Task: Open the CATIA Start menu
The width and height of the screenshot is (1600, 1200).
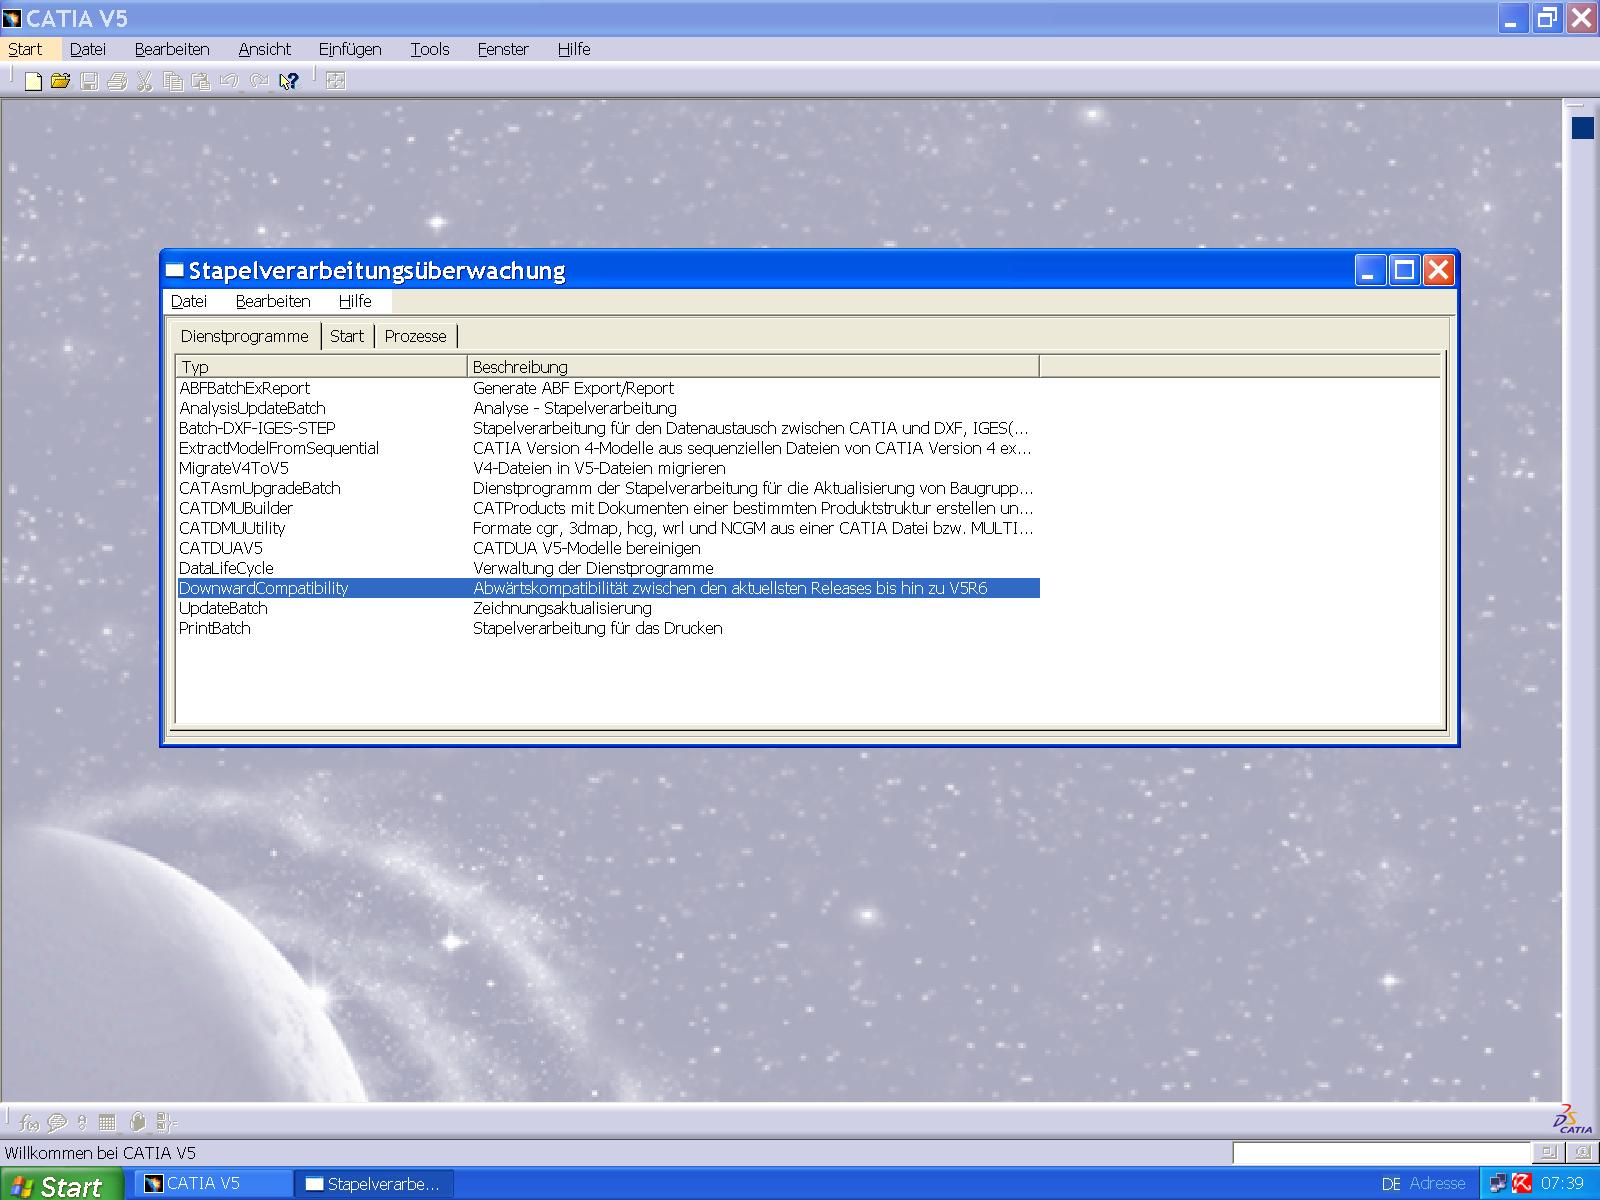Action: coord(25,49)
